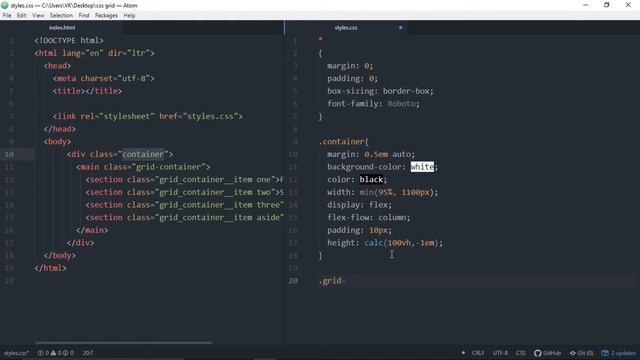640x360 pixels.
Task: Open the View menu
Action: tap(38, 16)
